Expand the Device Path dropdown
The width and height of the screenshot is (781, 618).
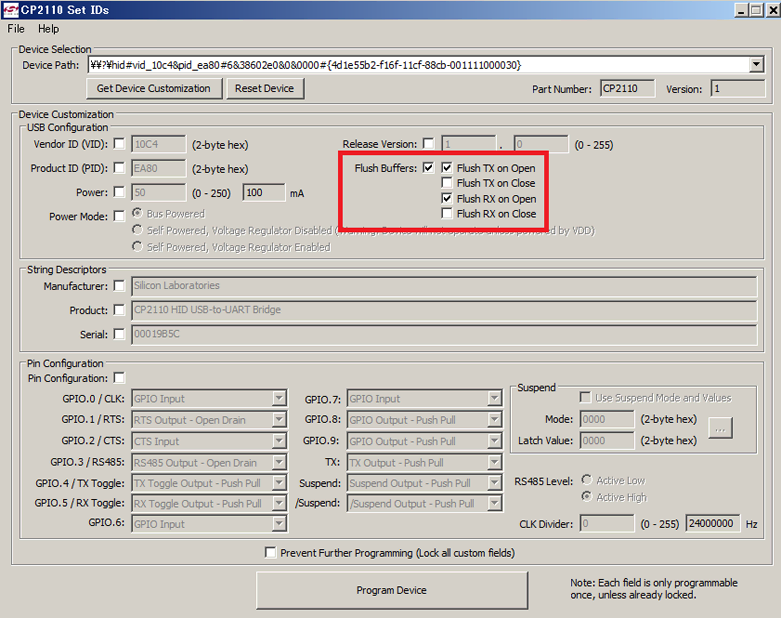[756, 65]
